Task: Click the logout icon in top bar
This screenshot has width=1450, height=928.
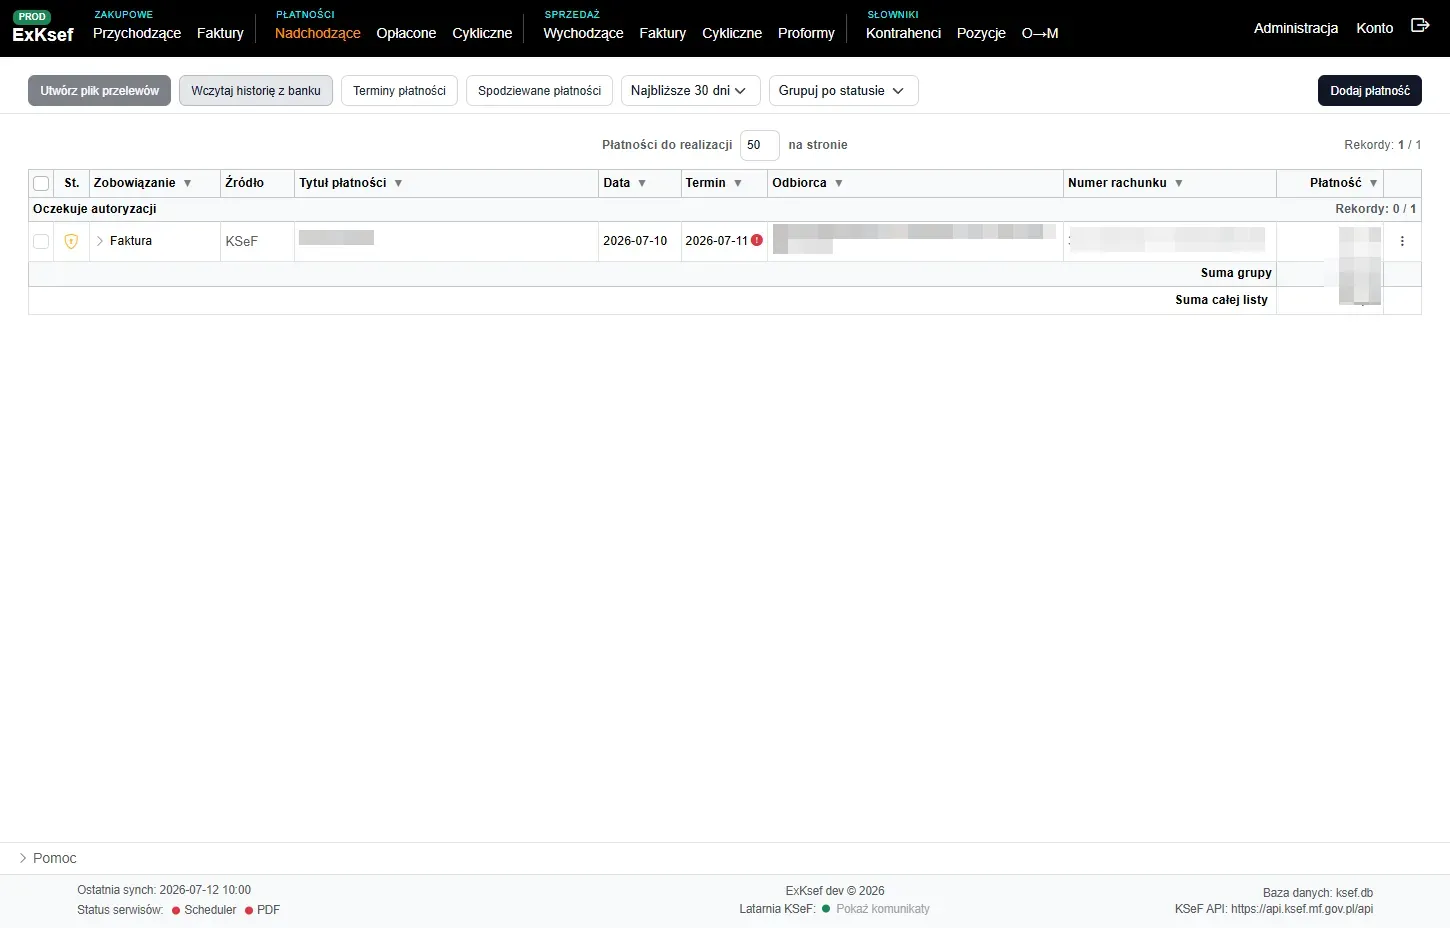Action: [x=1420, y=25]
